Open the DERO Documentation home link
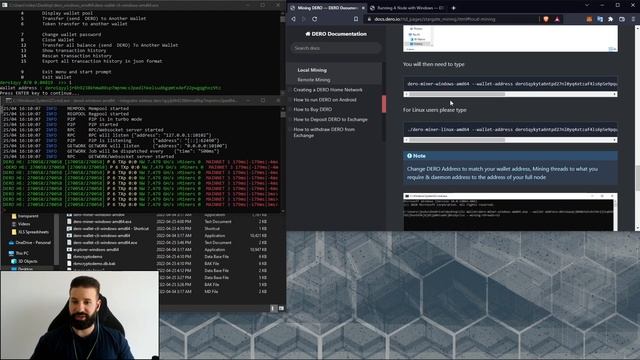The image size is (640, 360). [x=336, y=34]
